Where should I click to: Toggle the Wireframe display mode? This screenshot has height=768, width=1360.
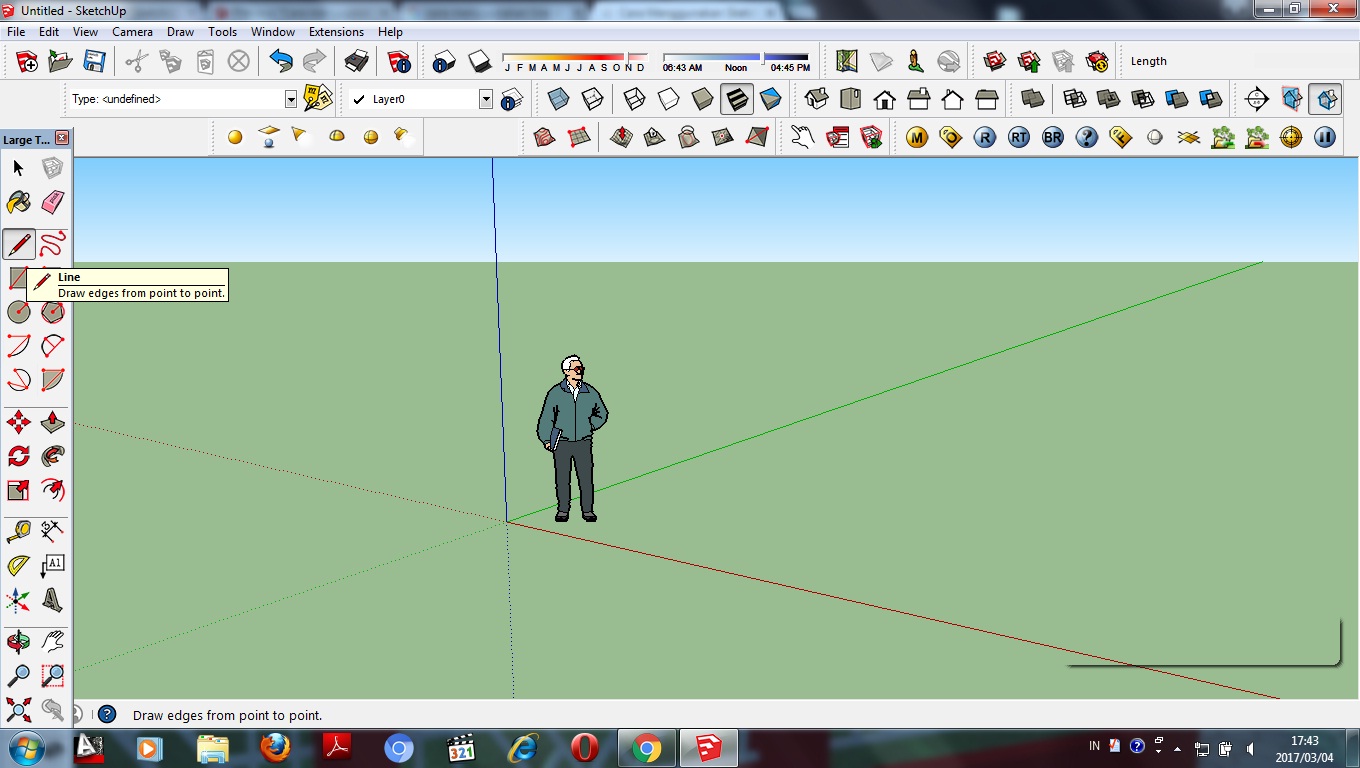[634, 98]
